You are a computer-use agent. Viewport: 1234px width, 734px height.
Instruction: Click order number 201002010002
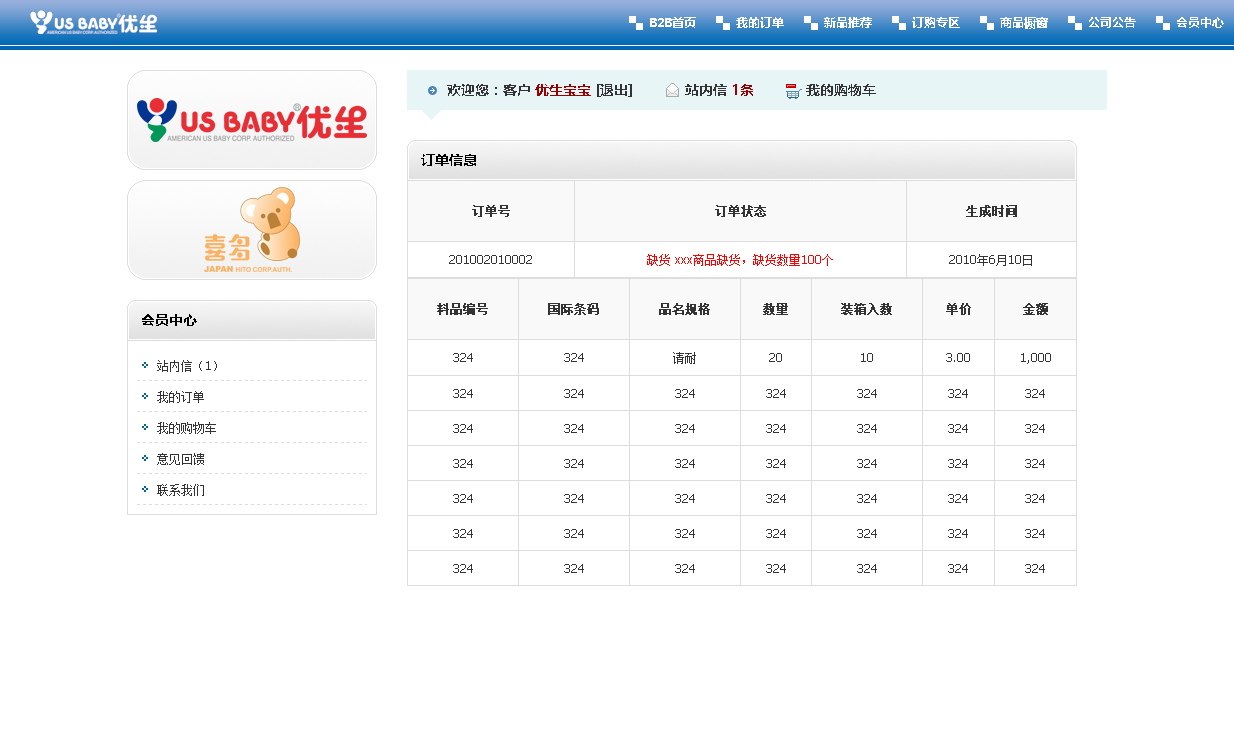[x=490, y=260]
